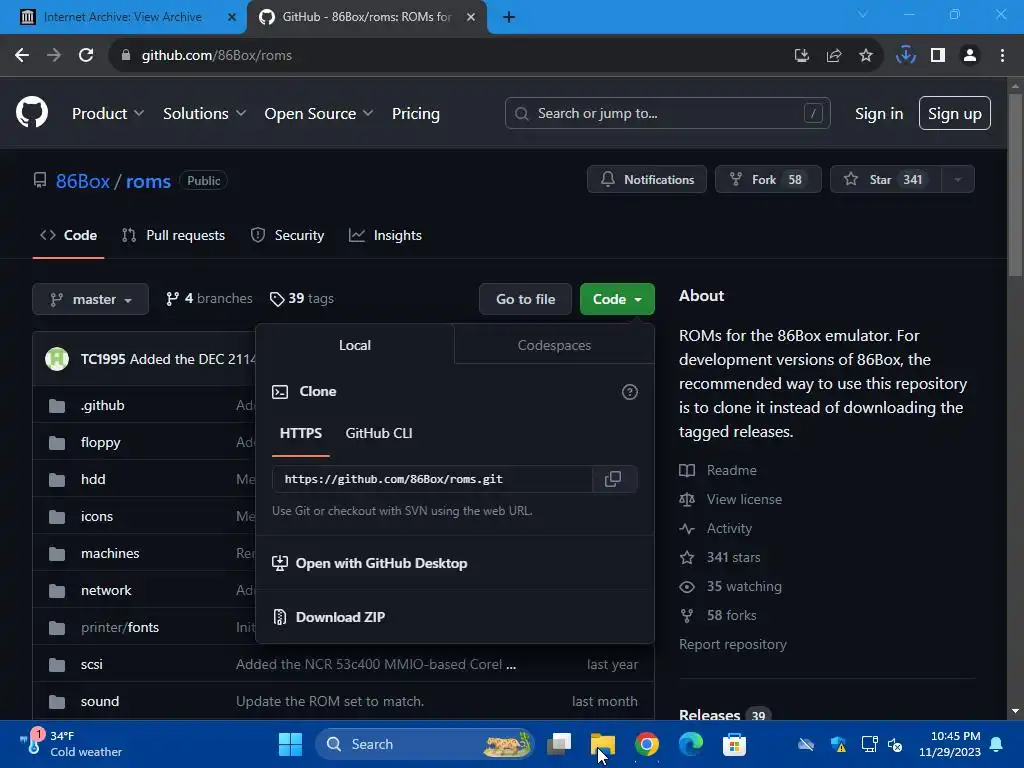Expand Solutions navigation menu

click(204, 114)
